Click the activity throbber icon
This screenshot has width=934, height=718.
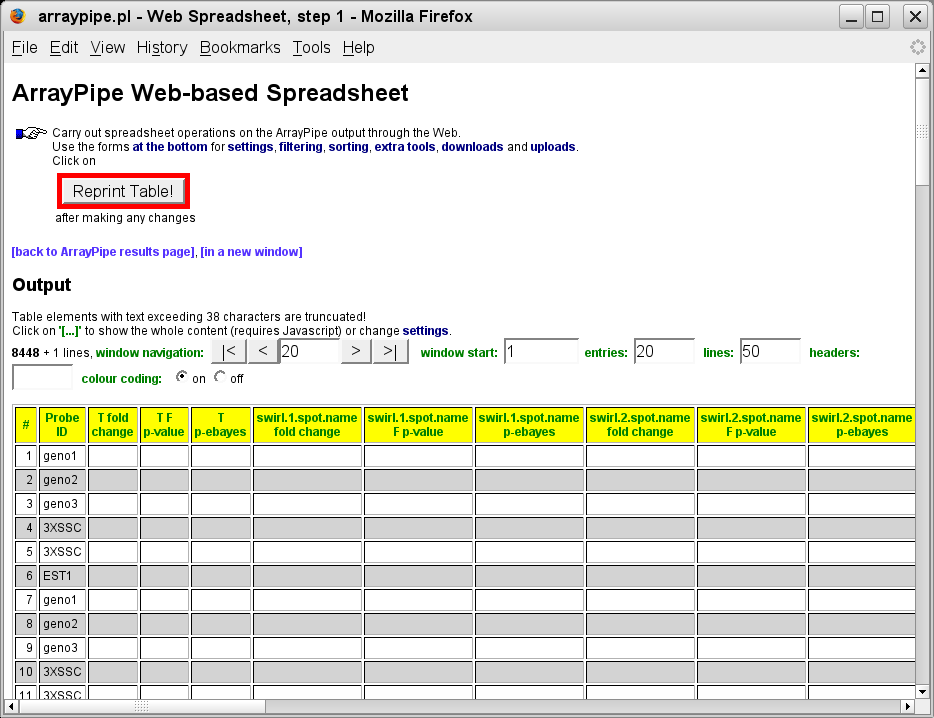tap(918, 47)
